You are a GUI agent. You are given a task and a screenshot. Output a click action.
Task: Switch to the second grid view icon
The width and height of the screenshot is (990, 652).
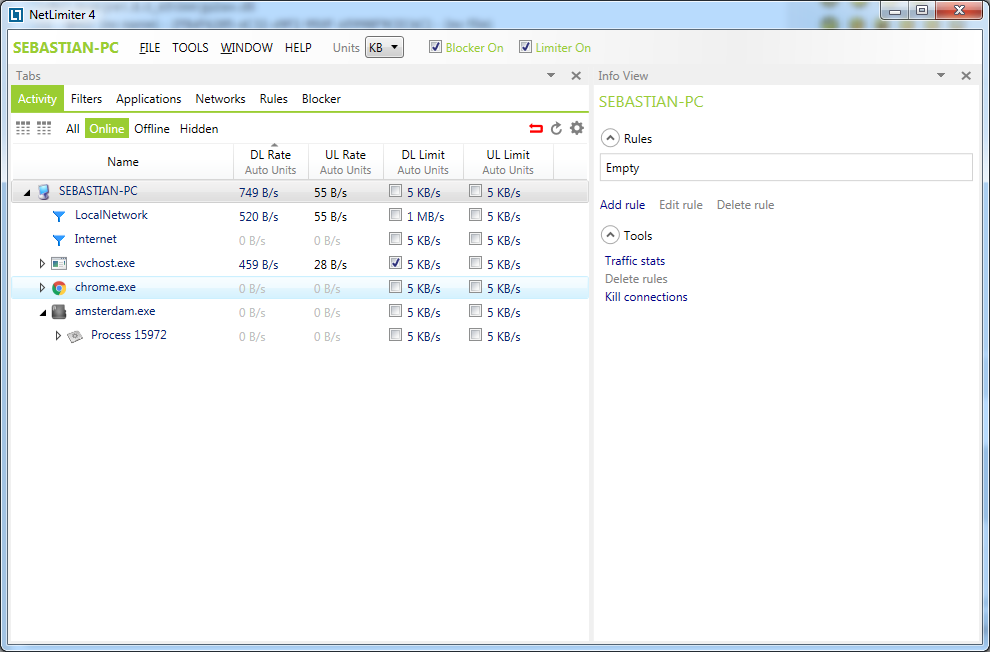[x=44, y=128]
